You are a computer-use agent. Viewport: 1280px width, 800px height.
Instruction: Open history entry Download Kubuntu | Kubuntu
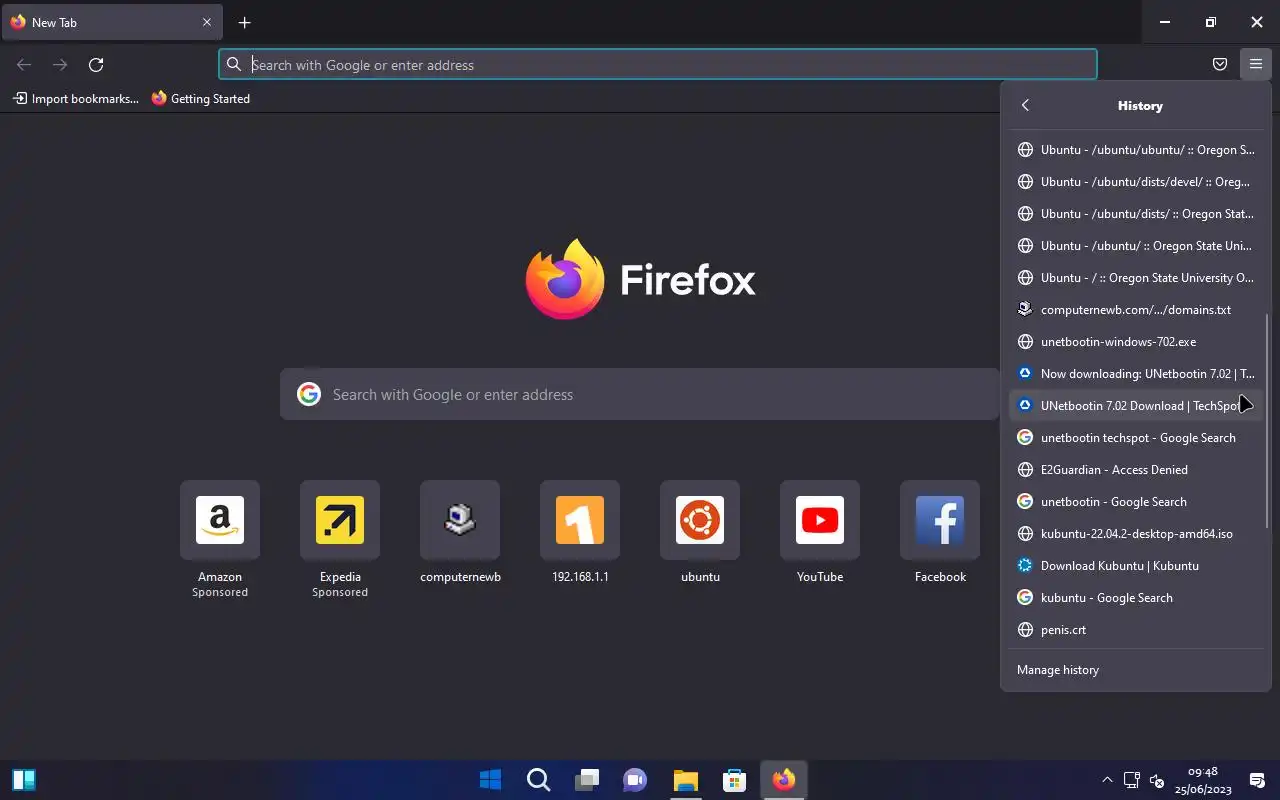(1136, 566)
